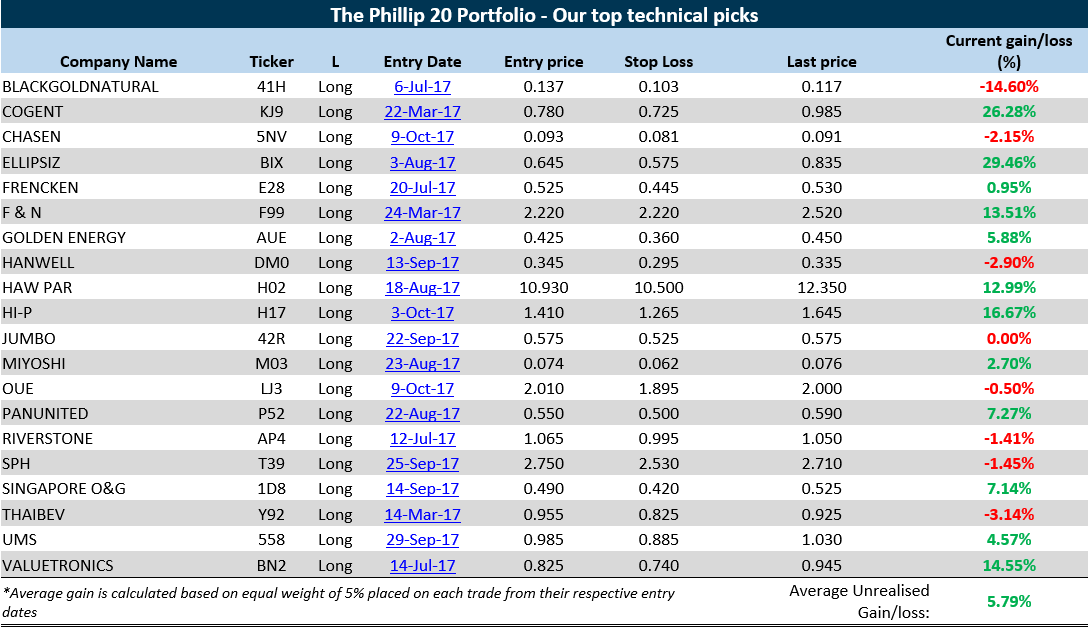The width and height of the screenshot is (1088, 628).
Task: Follow the 14-Sep-17 SINGAPORE O&G link
Action: tap(422, 489)
